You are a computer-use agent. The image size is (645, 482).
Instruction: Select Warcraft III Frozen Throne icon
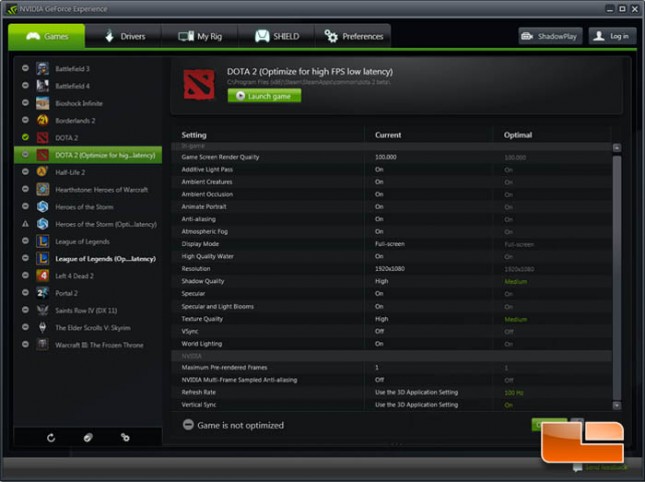[x=42, y=345]
